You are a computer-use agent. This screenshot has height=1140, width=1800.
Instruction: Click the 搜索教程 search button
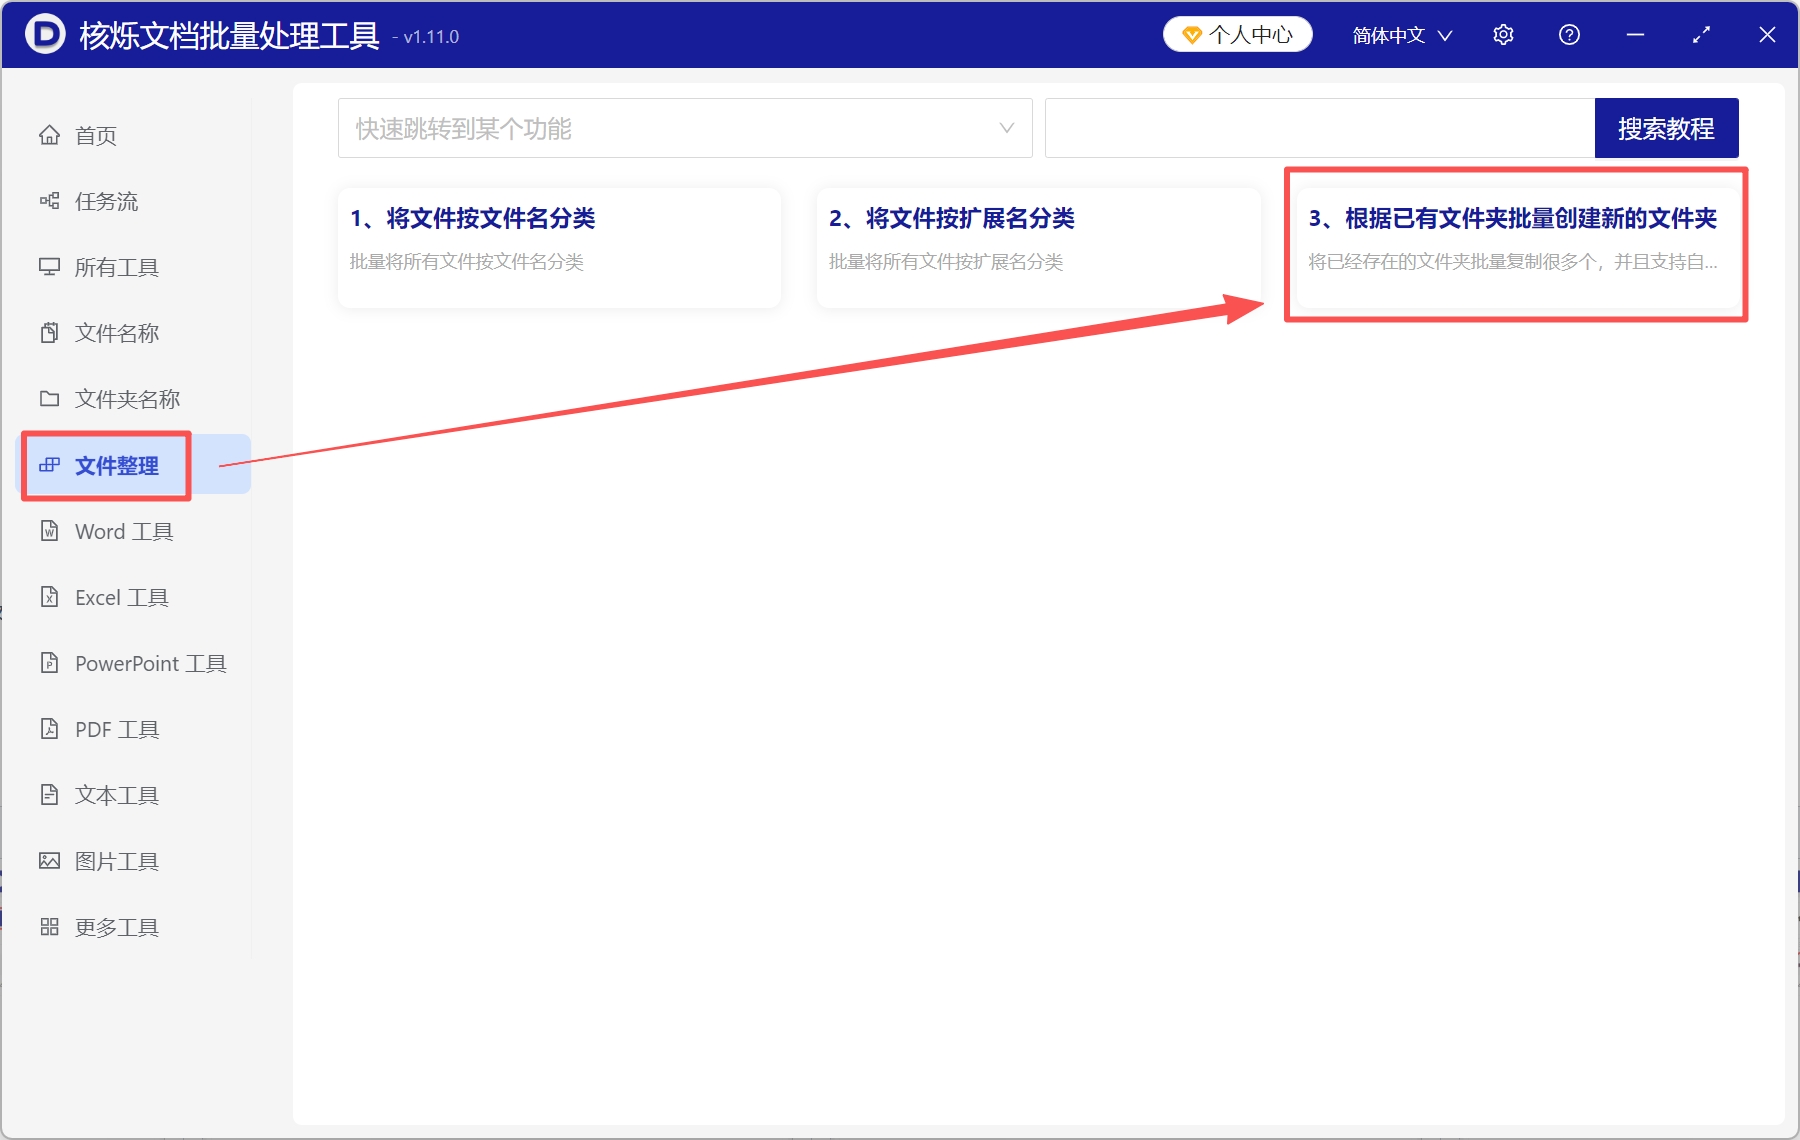[x=1666, y=127]
